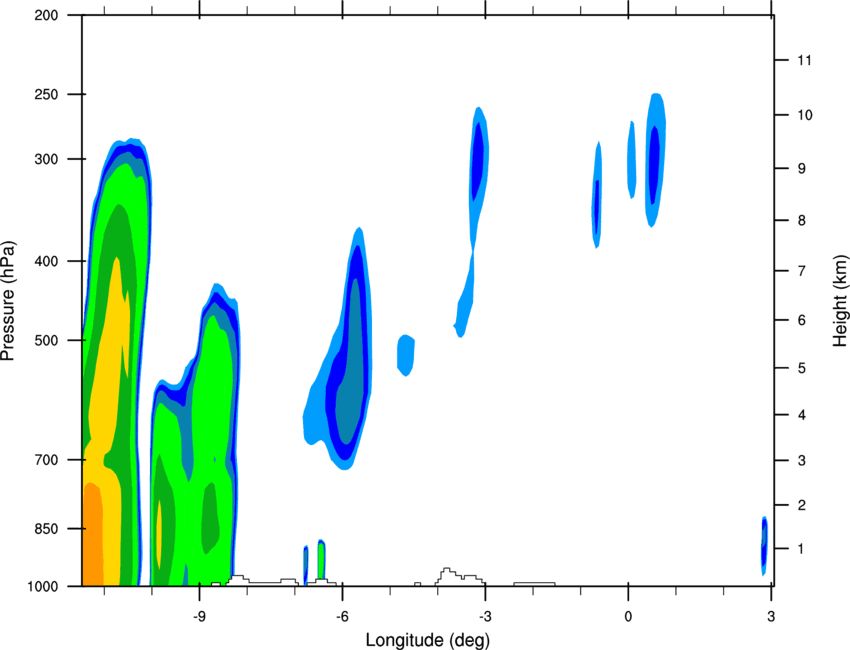Select the -9 longitude tick label
850x650 pixels.
click(x=199, y=617)
